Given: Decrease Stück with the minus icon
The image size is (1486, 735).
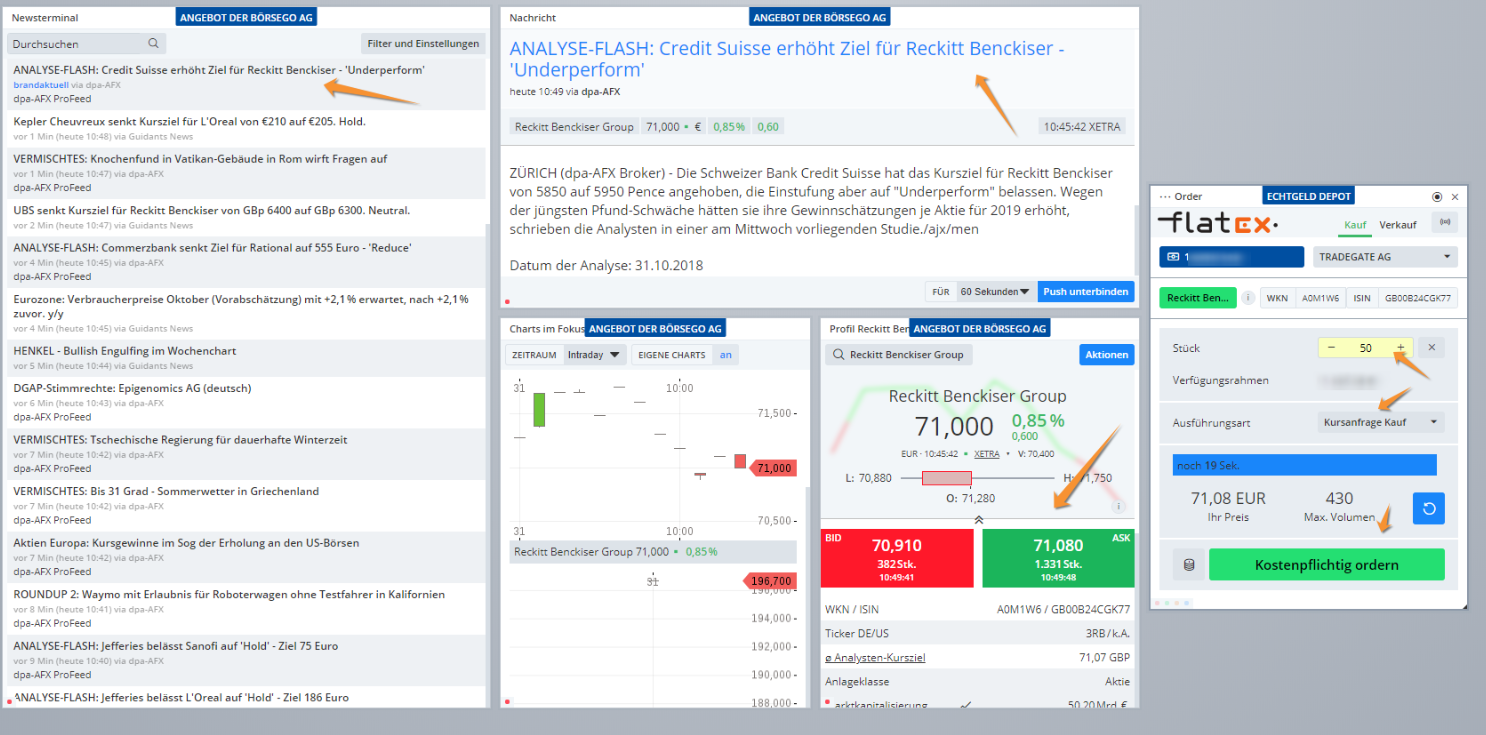Looking at the screenshot, I should coord(1331,348).
